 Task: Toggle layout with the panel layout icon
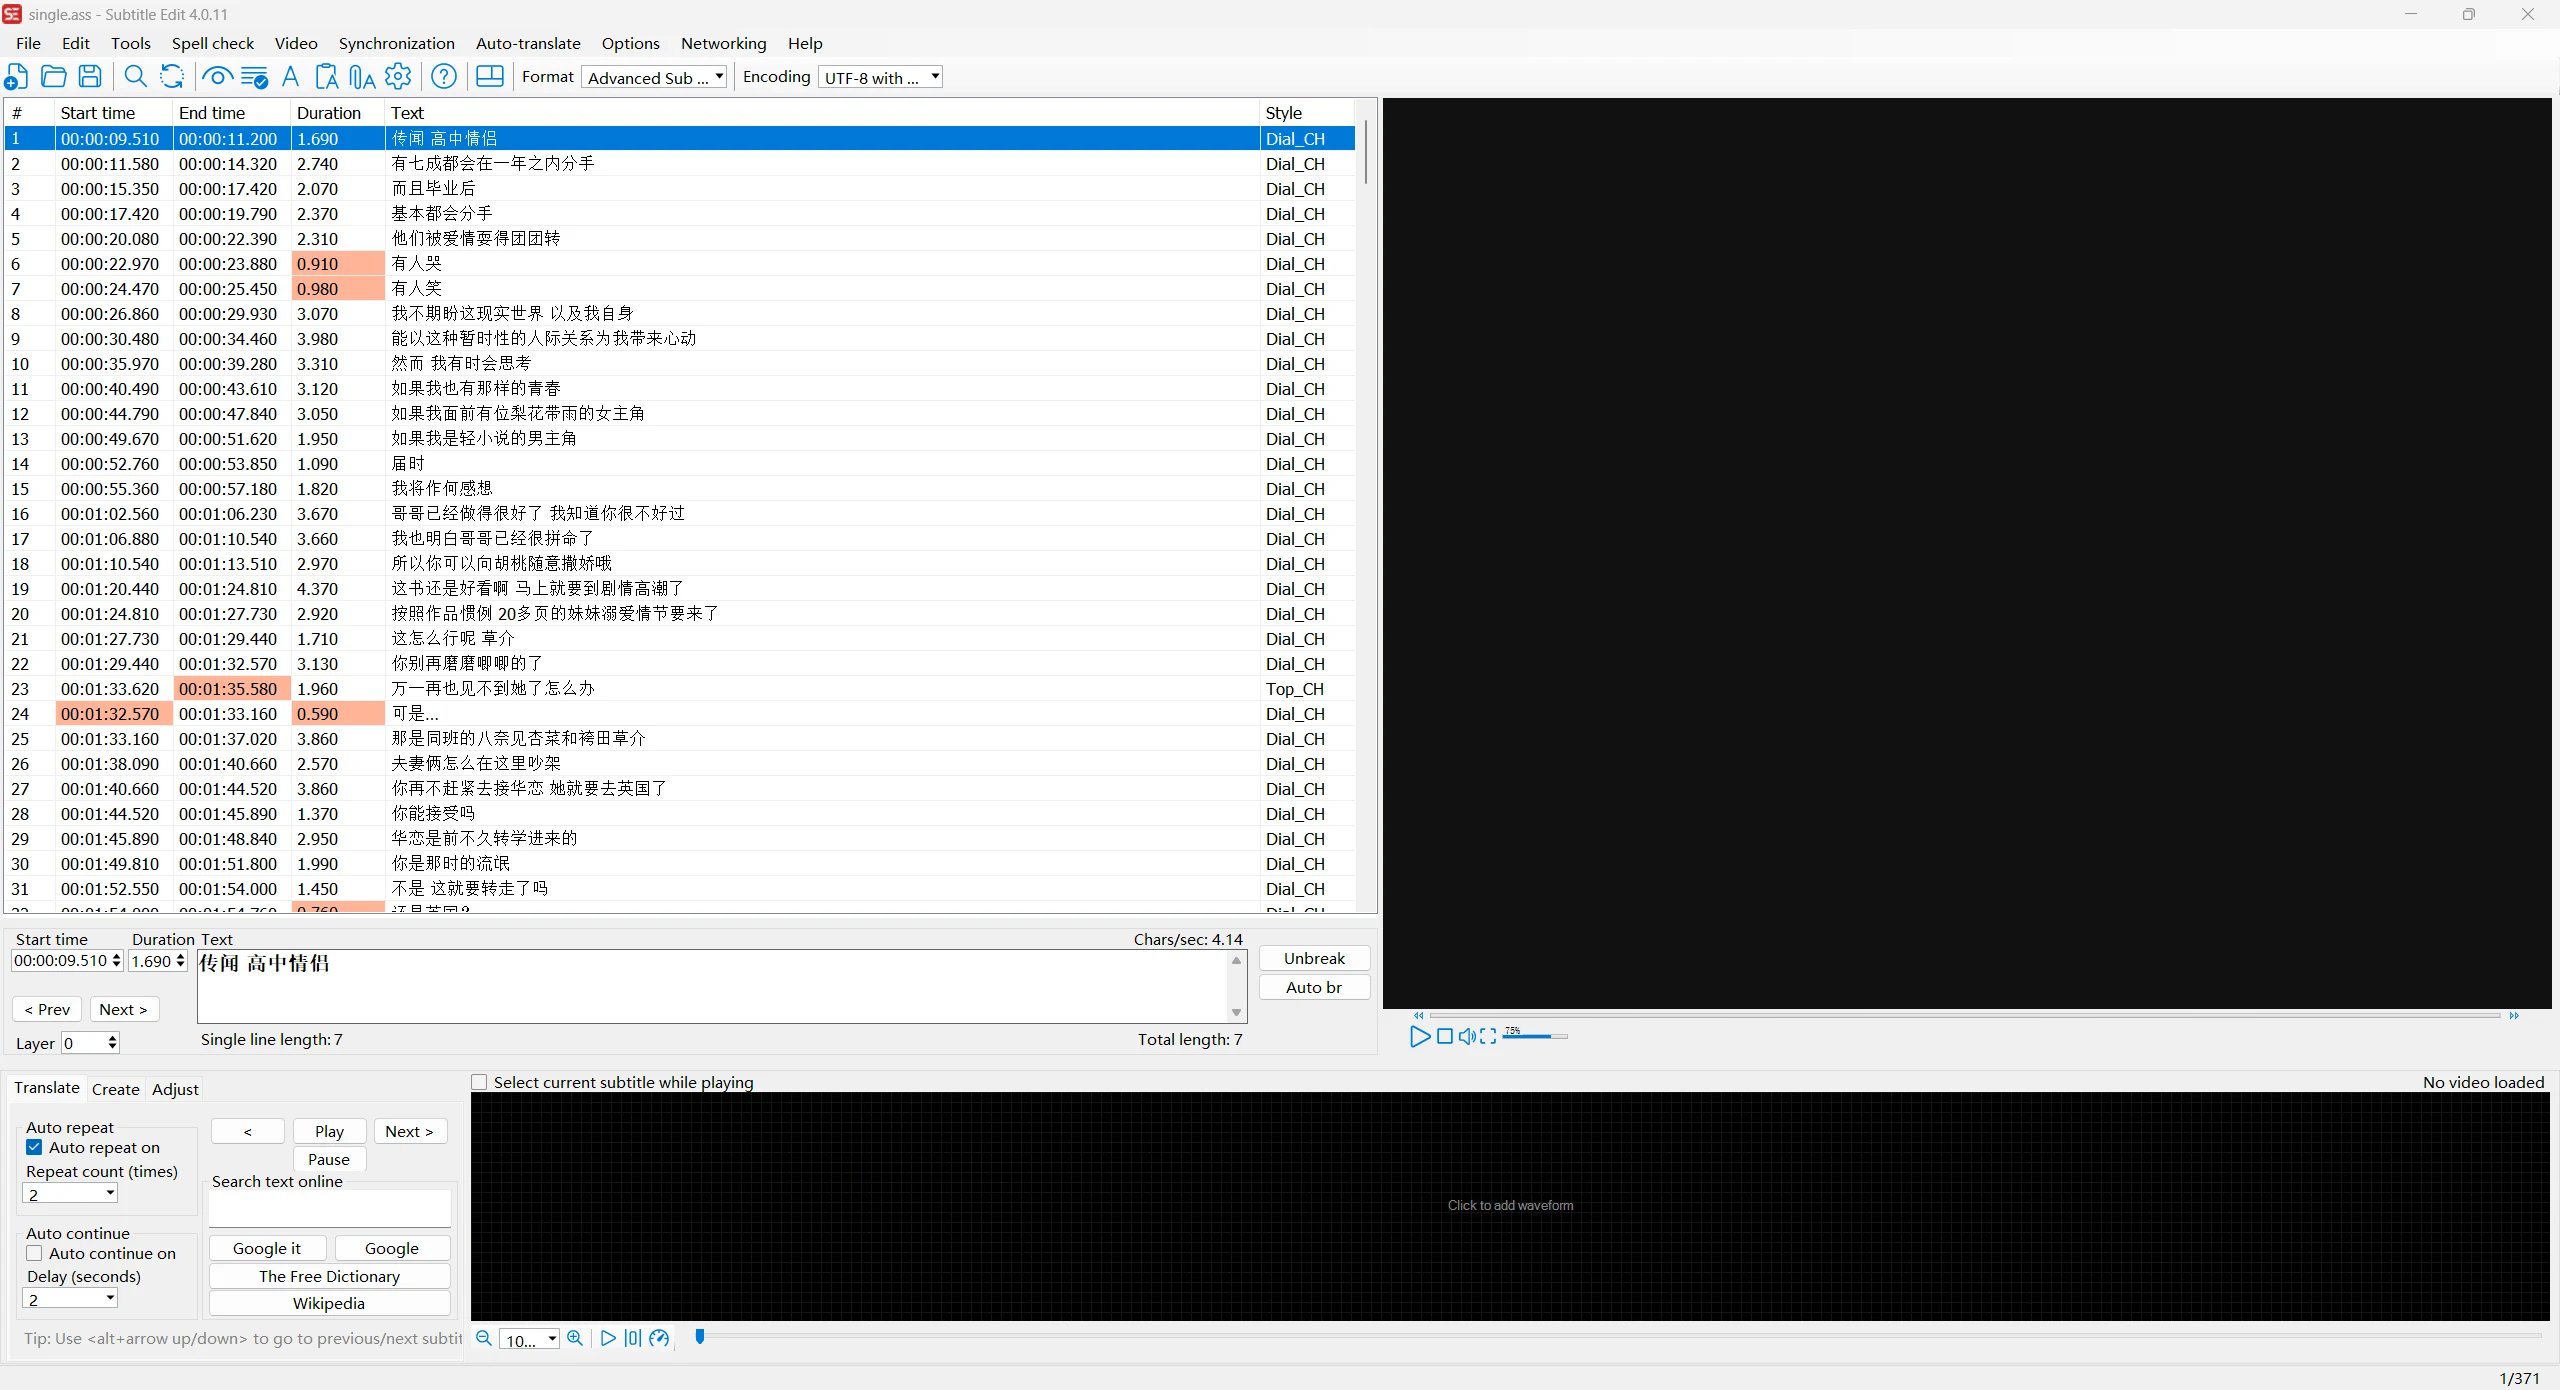click(x=490, y=77)
